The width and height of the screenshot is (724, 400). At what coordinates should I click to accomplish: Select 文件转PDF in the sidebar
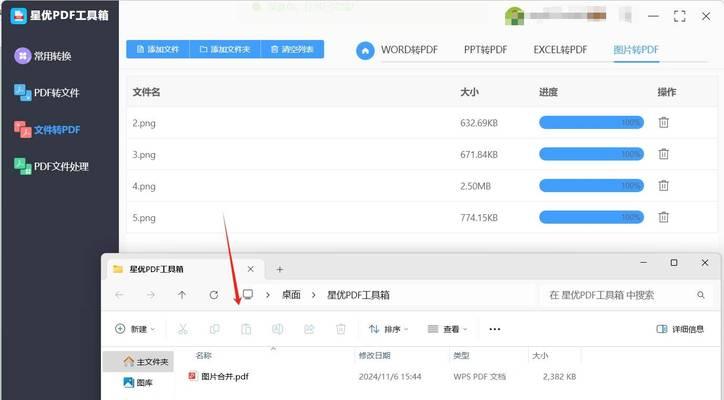(47, 130)
